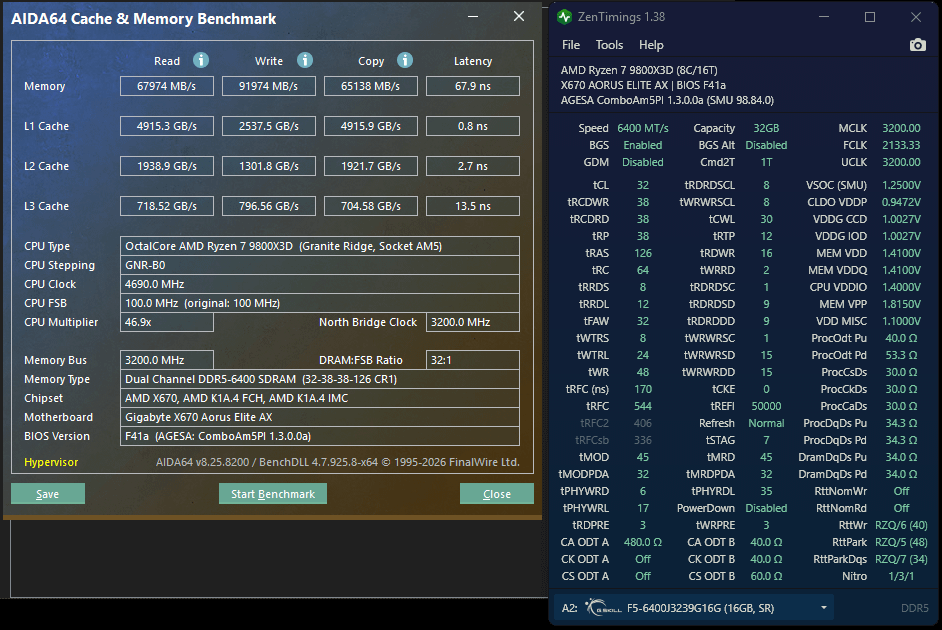Minimize the ZenTimings window

coord(824,17)
